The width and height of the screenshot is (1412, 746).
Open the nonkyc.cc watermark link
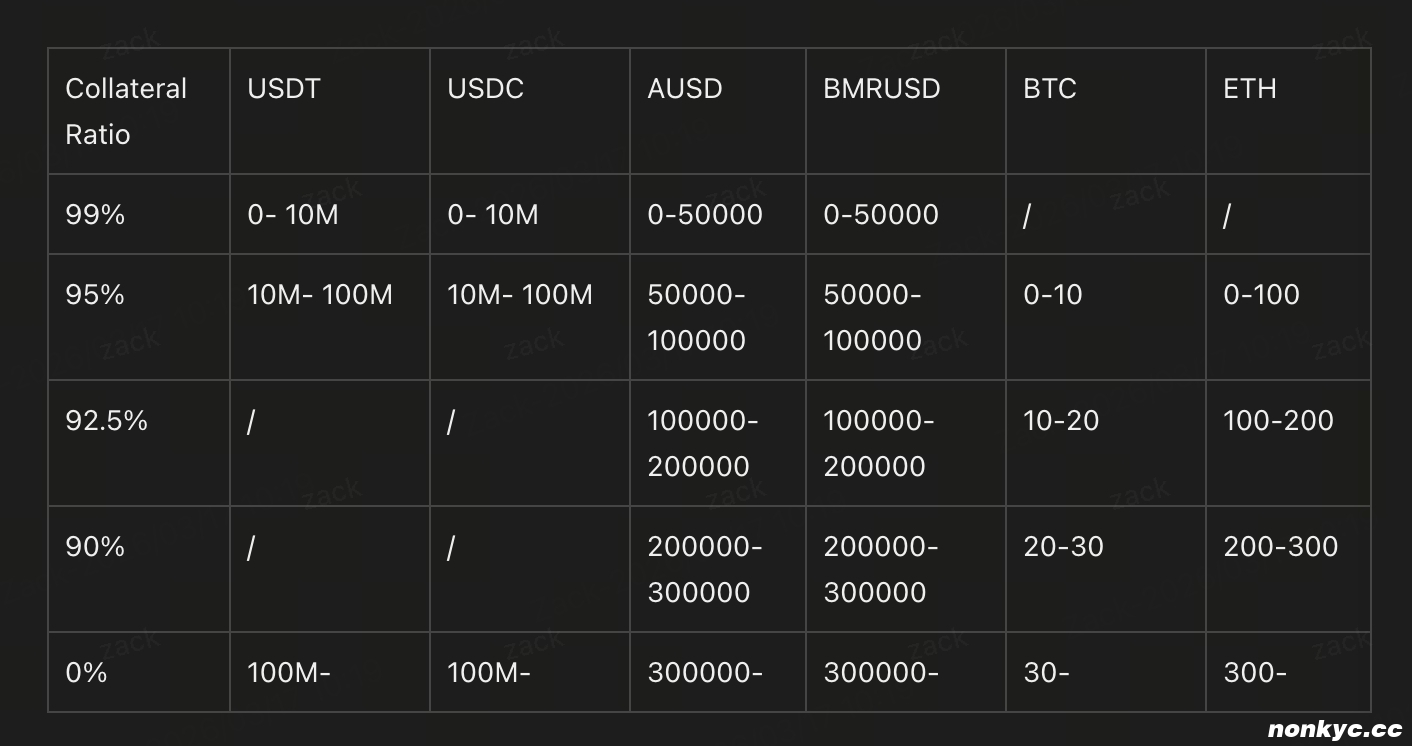(x=1335, y=730)
